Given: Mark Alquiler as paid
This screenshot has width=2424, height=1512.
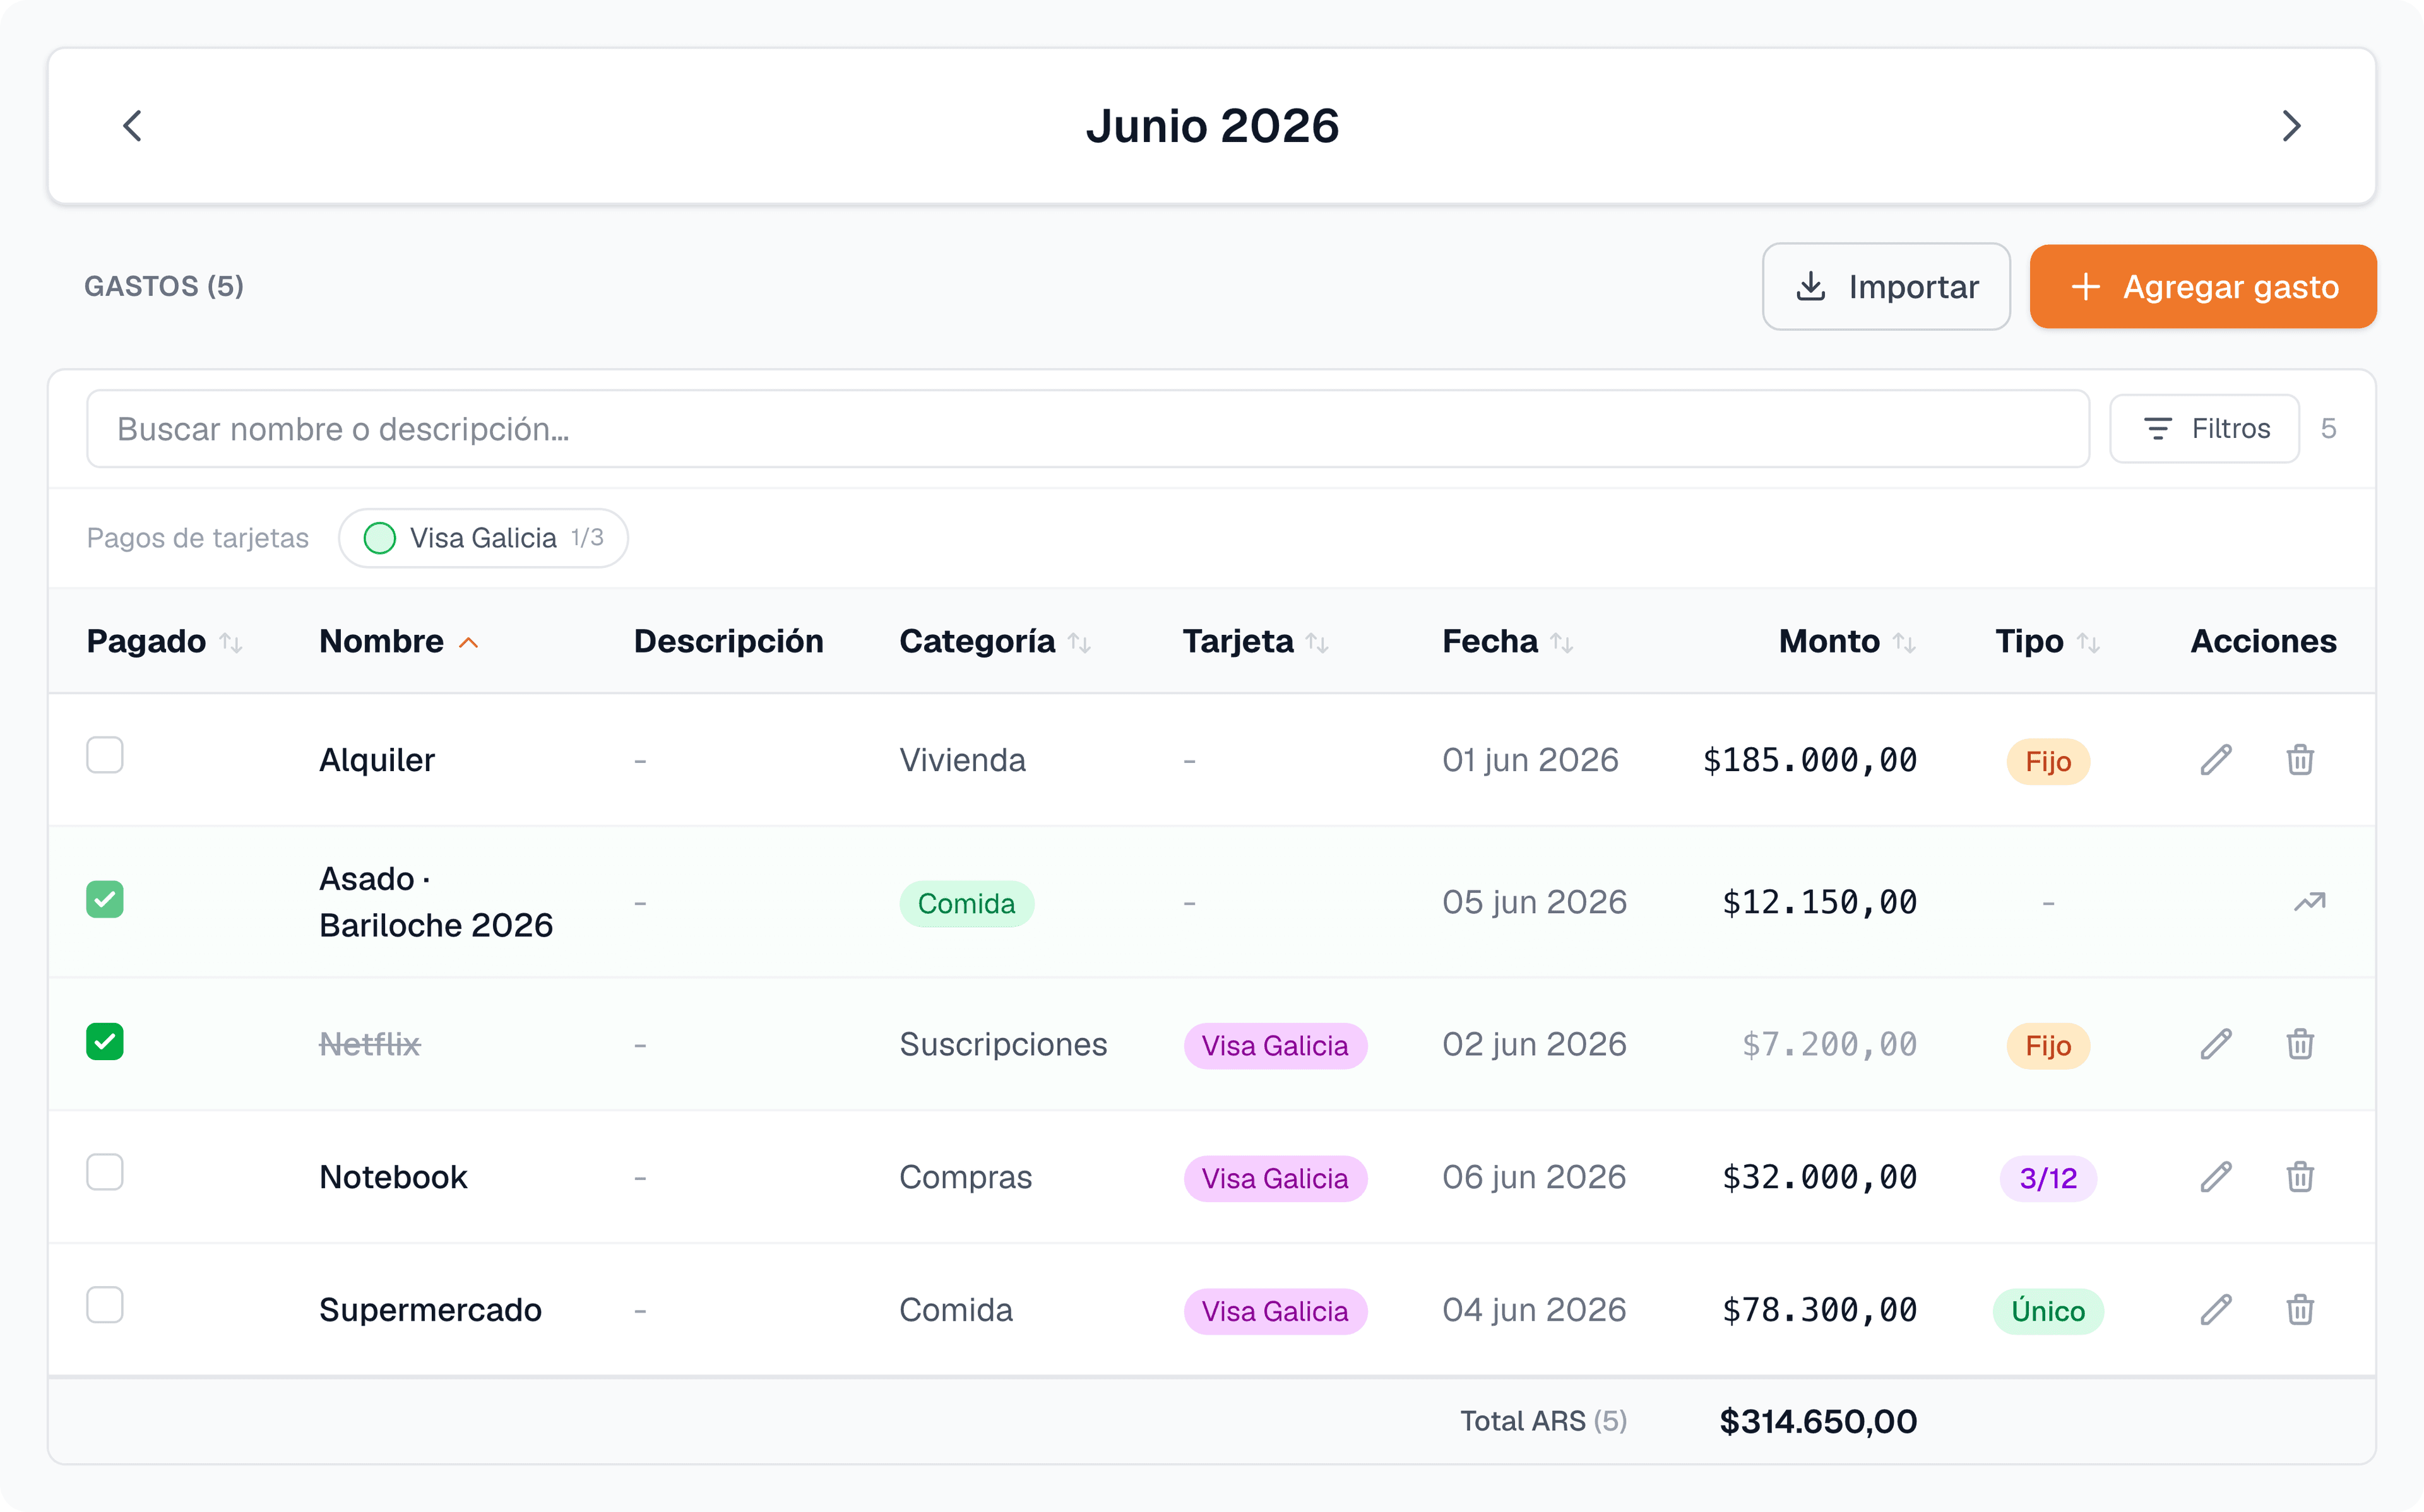Looking at the screenshot, I should [105, 755].
